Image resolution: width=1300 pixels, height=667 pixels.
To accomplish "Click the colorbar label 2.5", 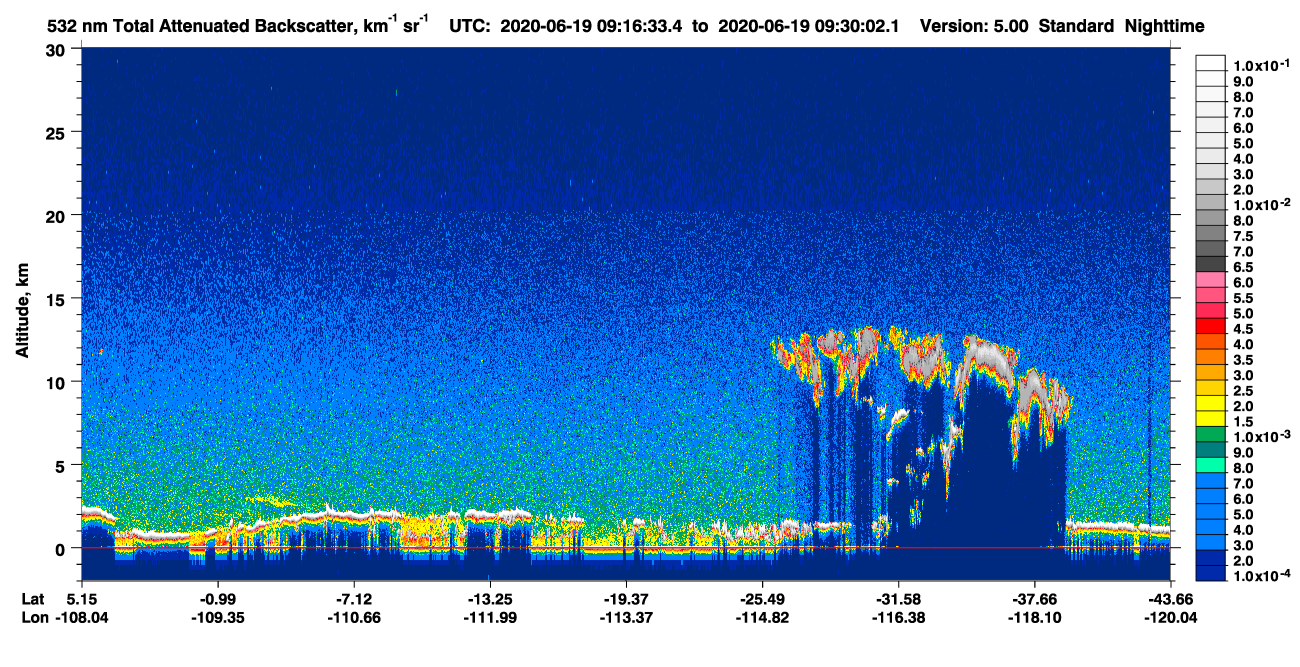I will pos(1243,391).
